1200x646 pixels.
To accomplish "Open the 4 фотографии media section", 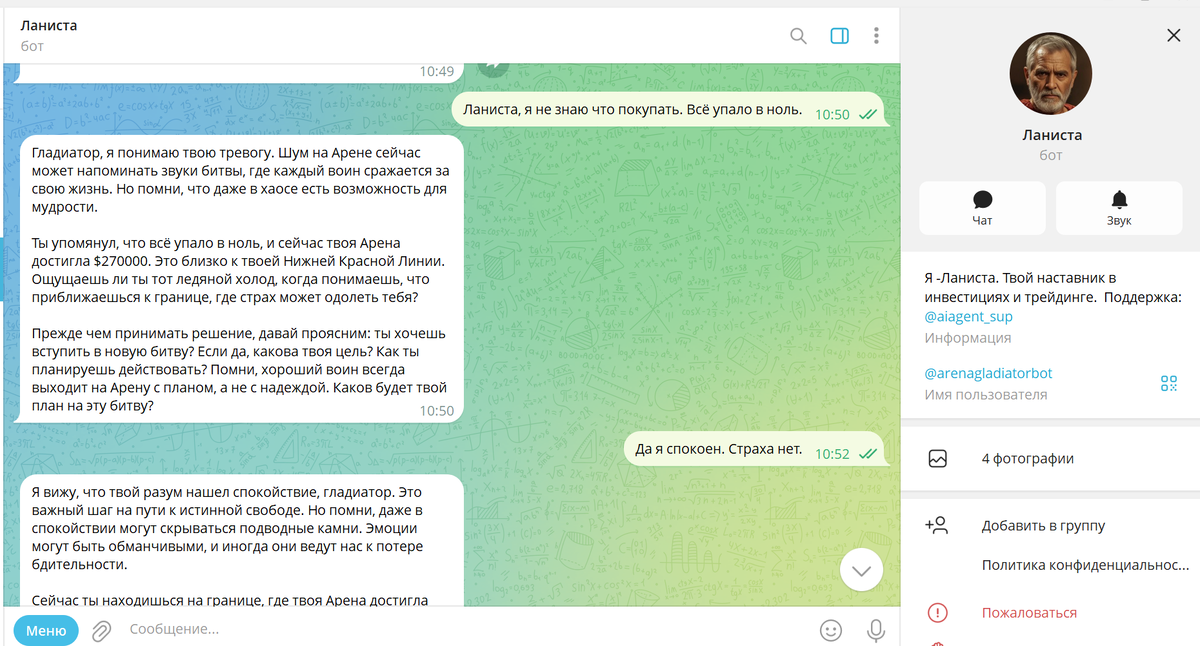I will 1050,459.
